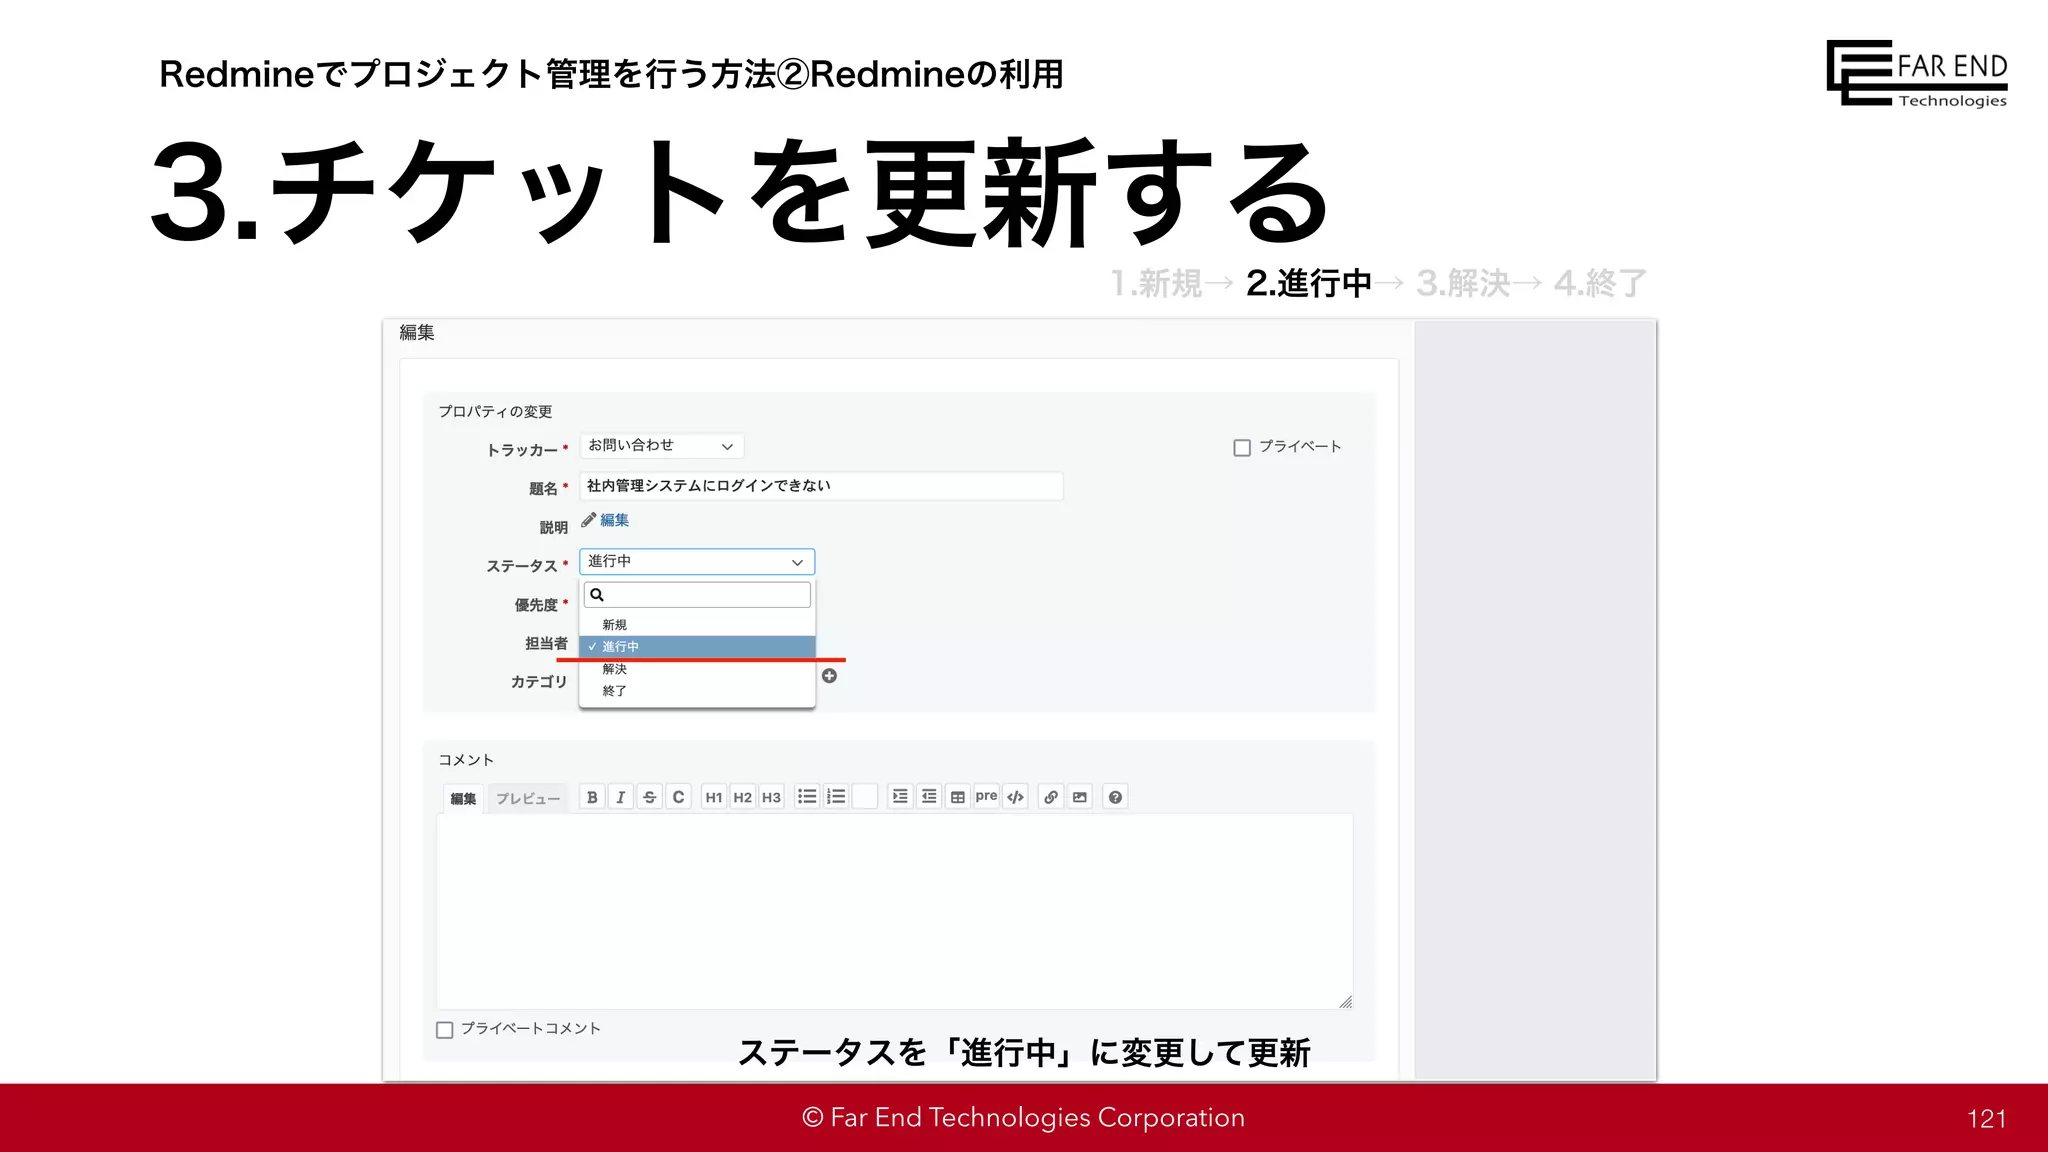
Task: Click the コメント heading
Action: [466, 760]
